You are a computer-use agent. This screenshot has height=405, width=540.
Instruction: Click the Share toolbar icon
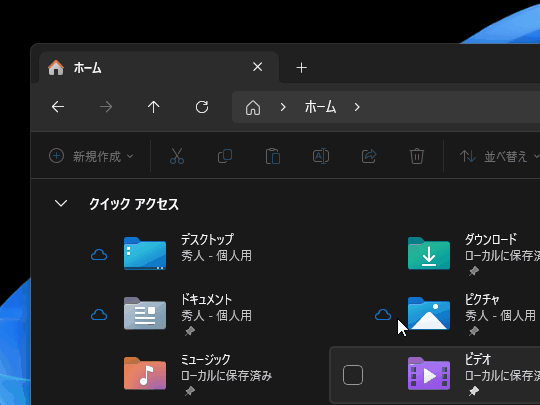(x=369, y=156)
